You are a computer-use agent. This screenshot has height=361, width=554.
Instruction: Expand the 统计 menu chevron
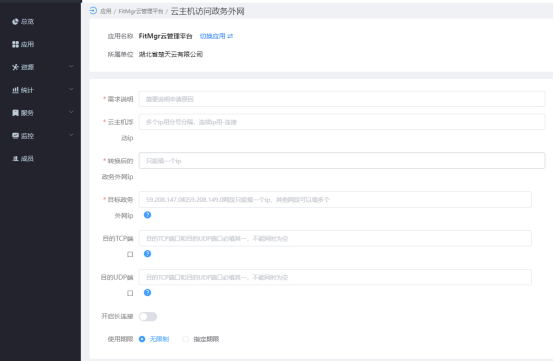click(71, 89)
